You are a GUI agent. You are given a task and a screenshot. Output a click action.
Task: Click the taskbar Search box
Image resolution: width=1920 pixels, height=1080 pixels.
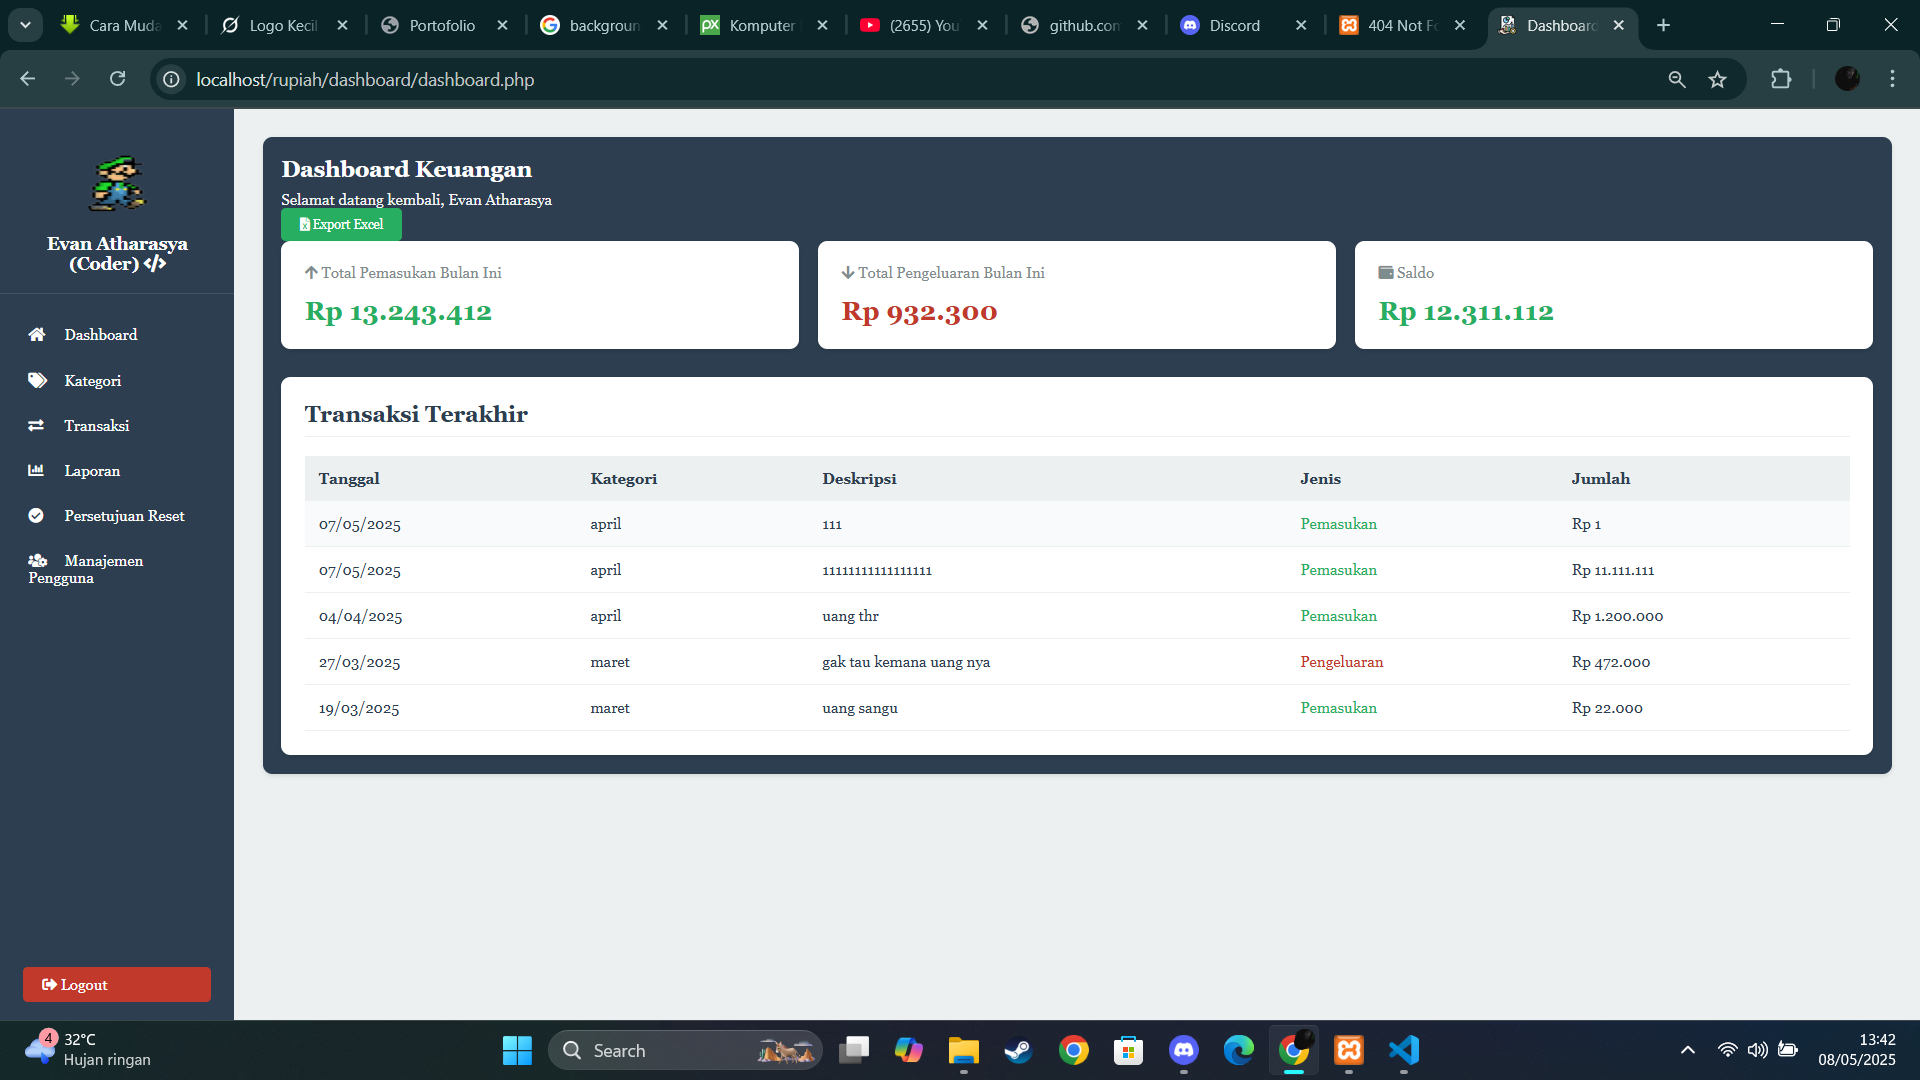(685, 1050)
